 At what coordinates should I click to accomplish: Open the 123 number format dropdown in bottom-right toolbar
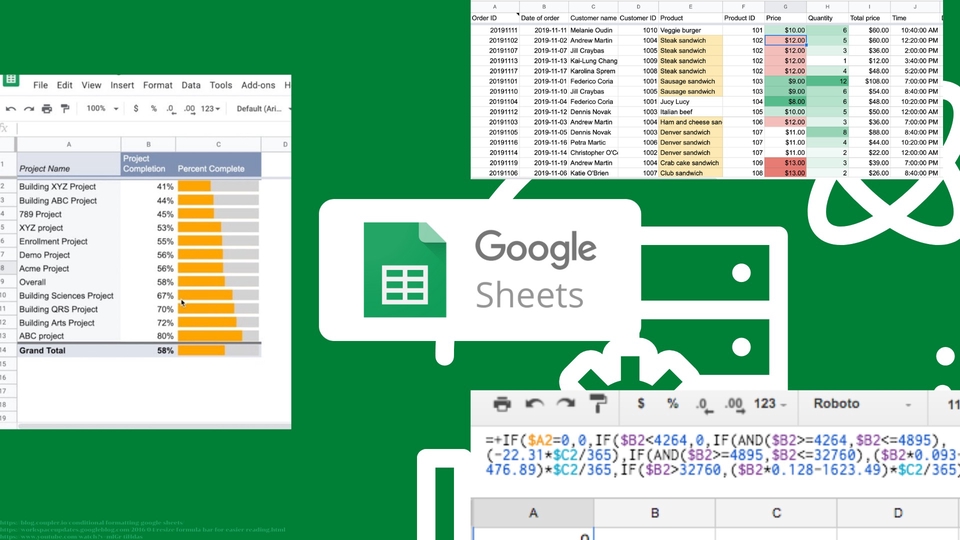[770, 403]
